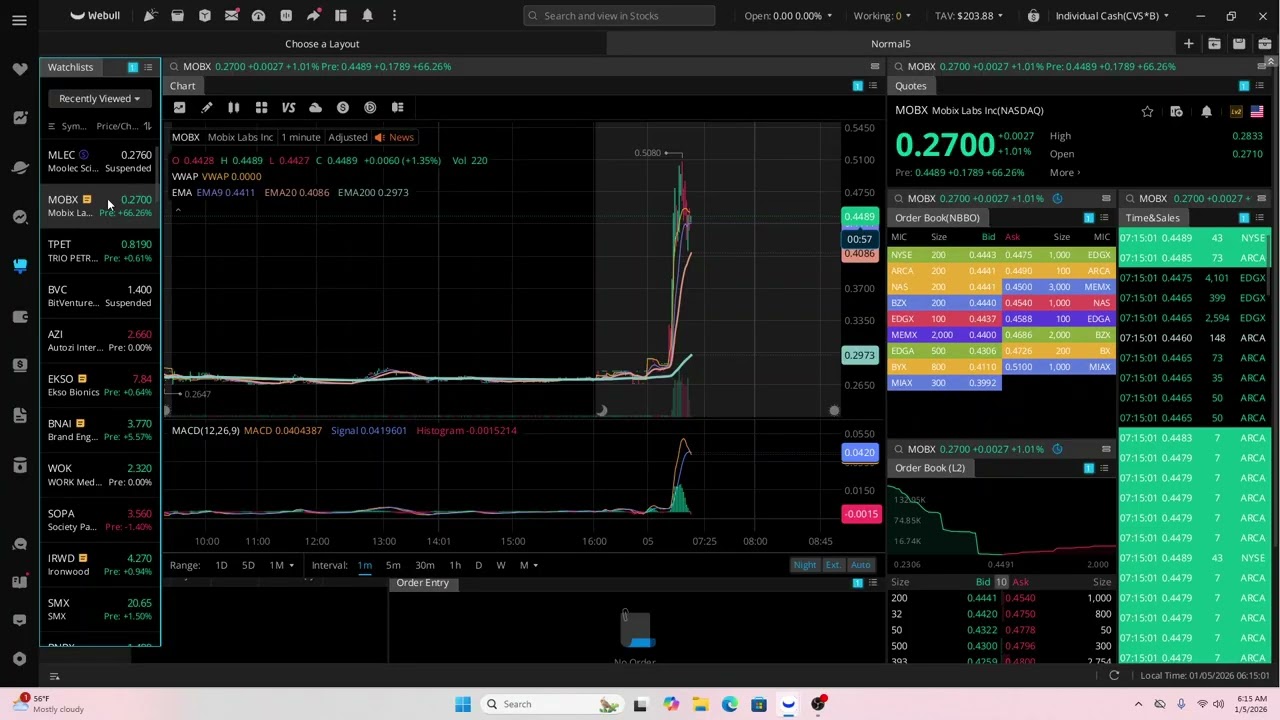Click the Lv2 badge in Quotes panel
1280x720 pixels.
click(x=1236, y=112)
